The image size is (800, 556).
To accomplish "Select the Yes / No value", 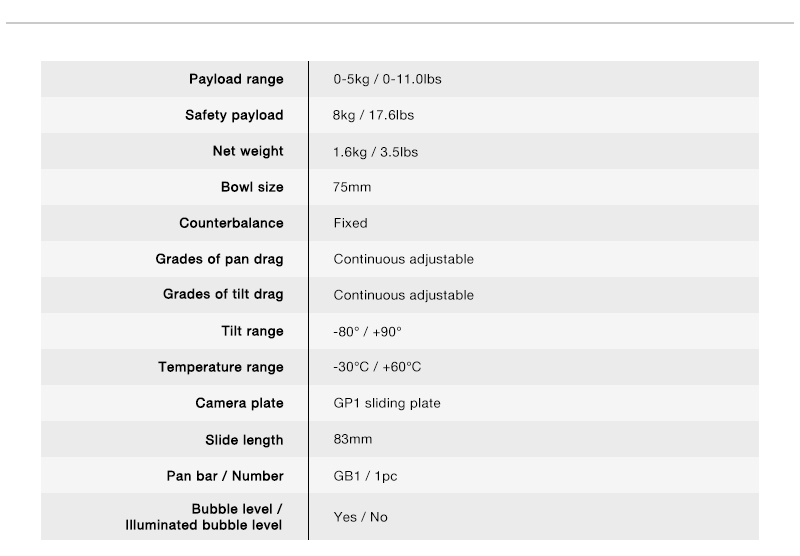I will click(x=361, y=517).
